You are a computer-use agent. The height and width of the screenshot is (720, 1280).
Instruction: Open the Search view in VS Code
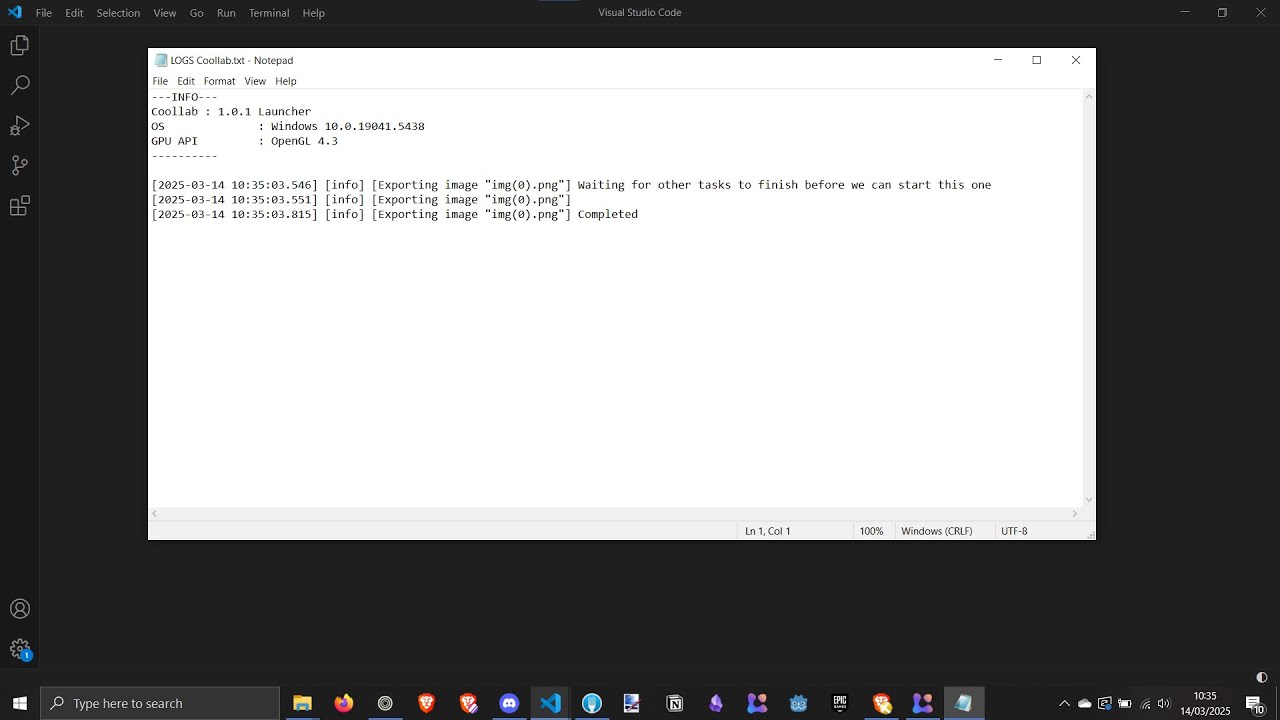tap(19, 85)
